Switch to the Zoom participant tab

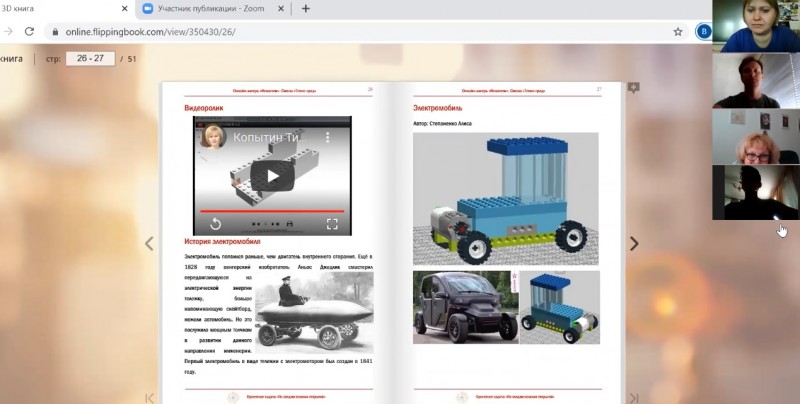pyautogui.click(x=205, y=9)
